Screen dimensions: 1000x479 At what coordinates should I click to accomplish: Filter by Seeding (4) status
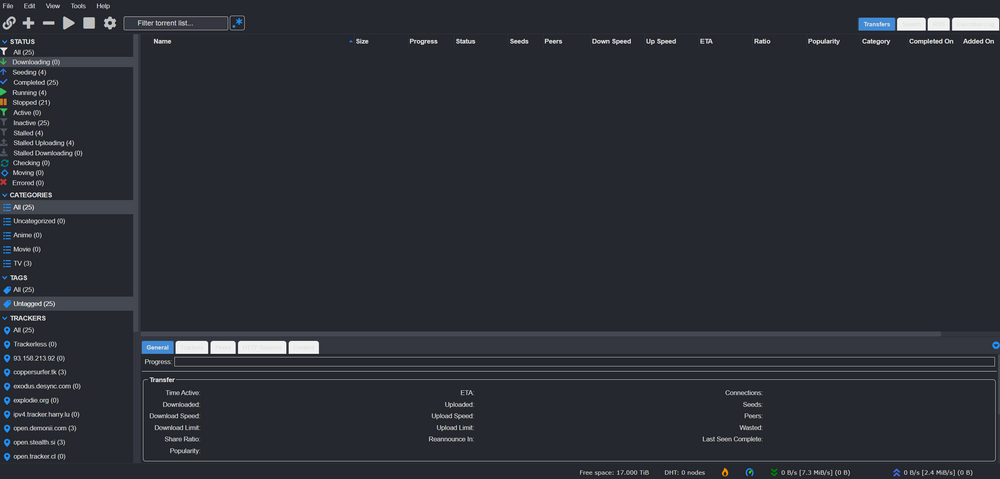coord(66,73)
